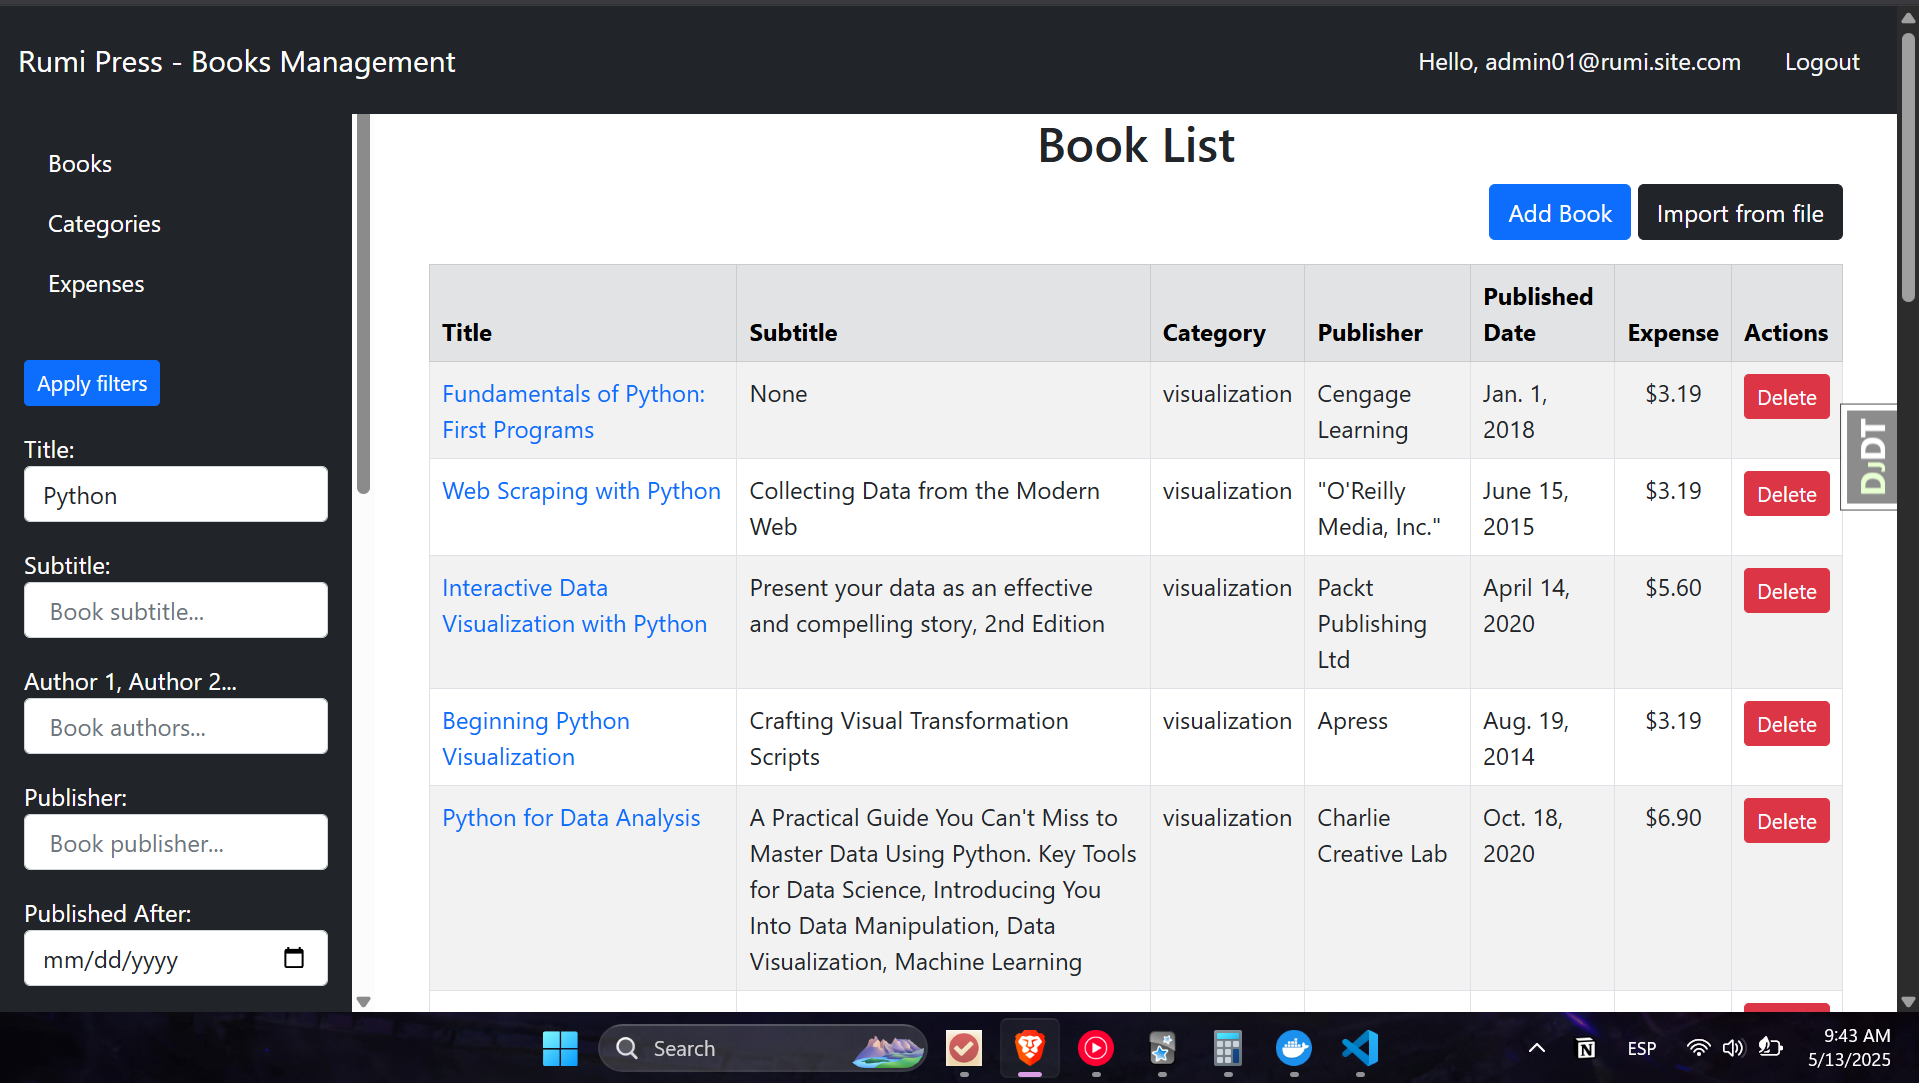Screen dimensions: 1919x1083
Task: Open Docker Desktop taskbar icon
Action: [x=1294, y=1048]
